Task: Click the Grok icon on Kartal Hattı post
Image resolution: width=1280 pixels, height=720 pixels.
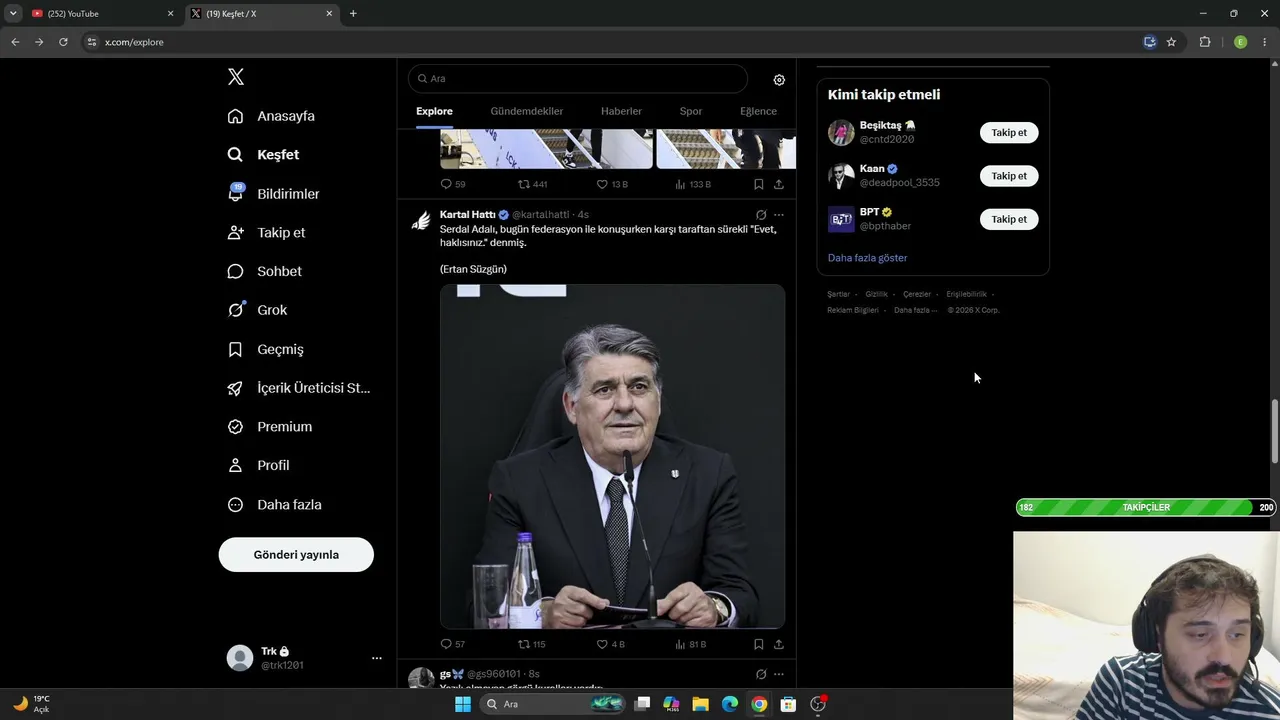Action: (761, 215)
